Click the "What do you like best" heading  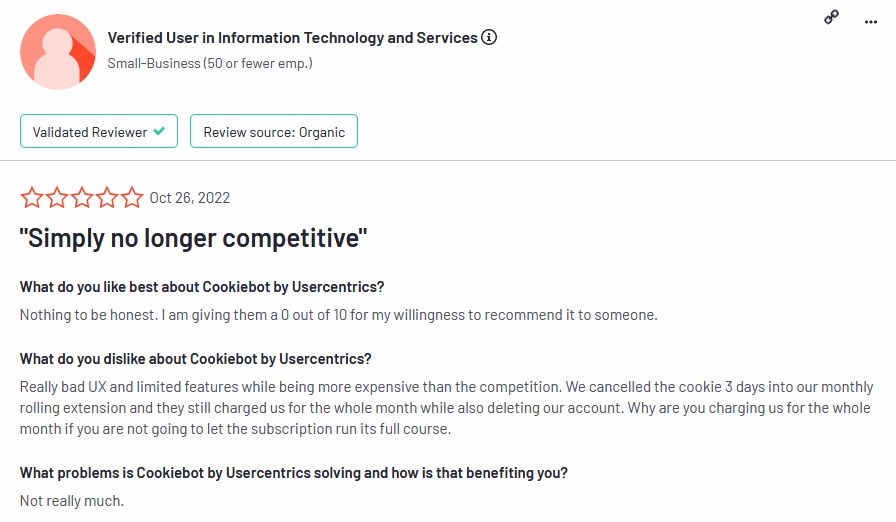(x=202, y=287)
